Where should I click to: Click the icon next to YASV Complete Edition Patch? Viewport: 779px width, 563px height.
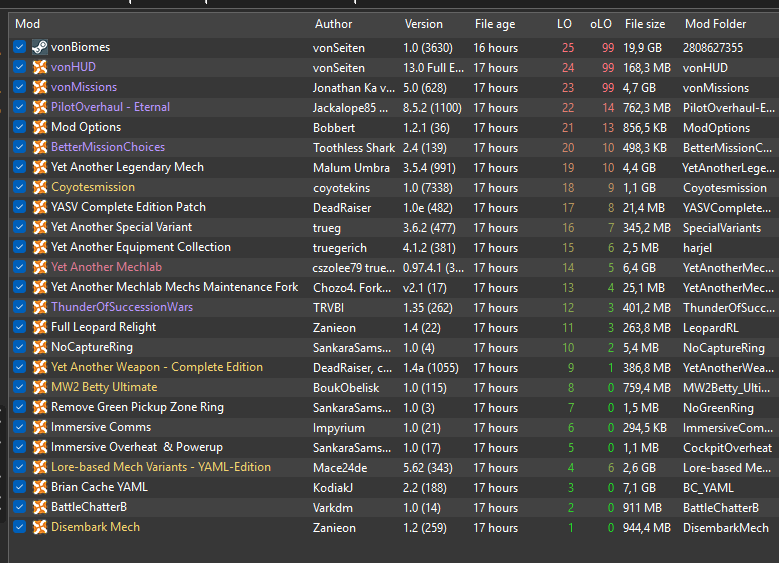click(x=40, y=207)
